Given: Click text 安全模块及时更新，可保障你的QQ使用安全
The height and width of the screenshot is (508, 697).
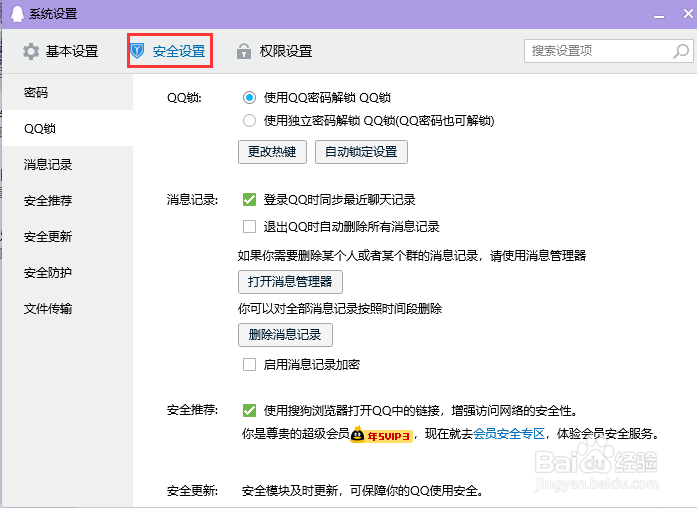Looking at the screenshot, I should [x=362, y=491].
